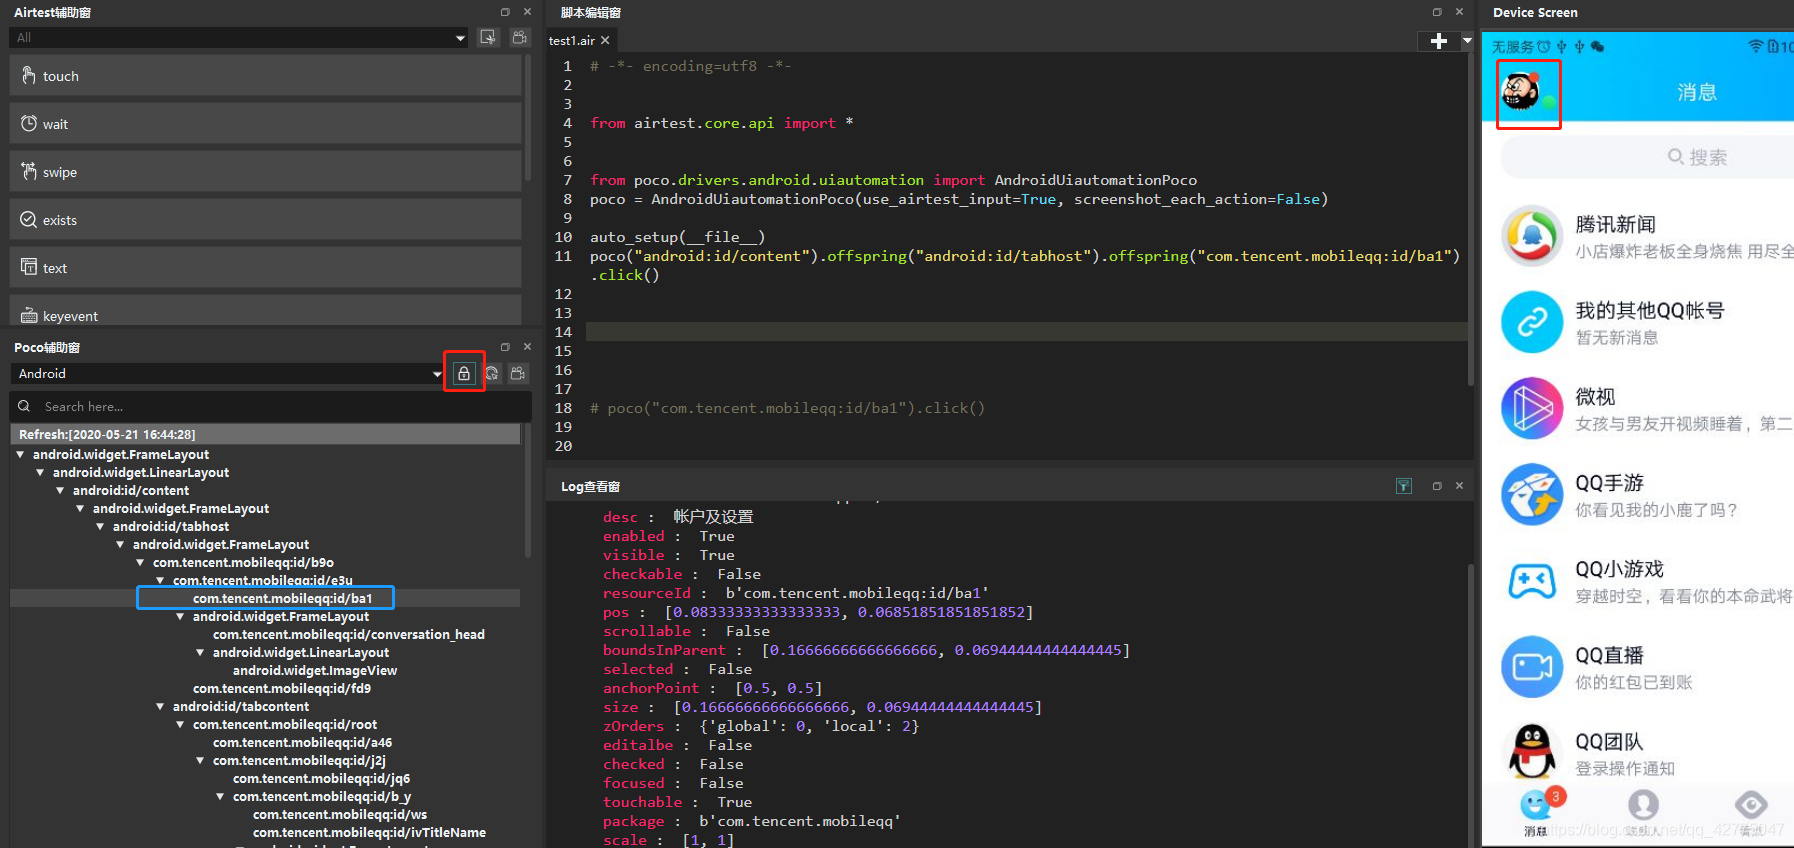Image resolution: width=1794 pixels, height=848 pixels.
Task: Click the exists command button
Action: coord(265,220)
